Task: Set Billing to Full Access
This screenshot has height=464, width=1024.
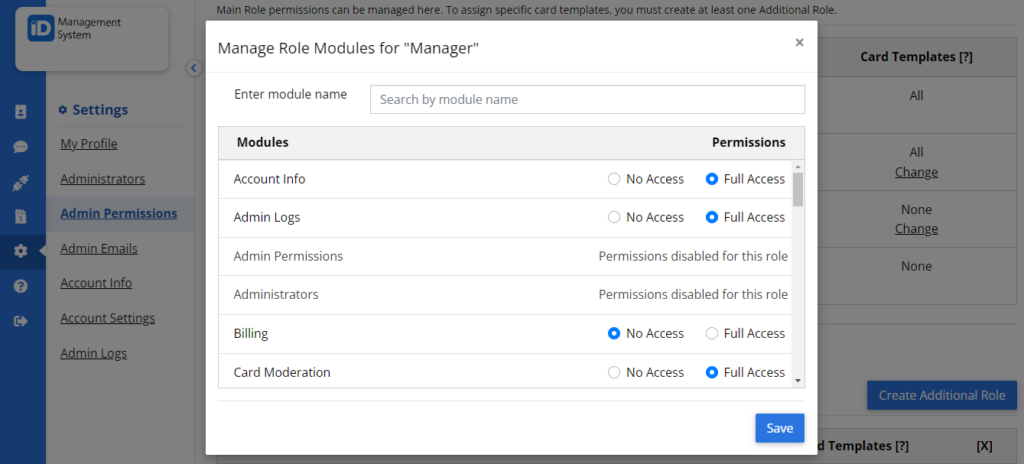Action: [x=712, y=333]
